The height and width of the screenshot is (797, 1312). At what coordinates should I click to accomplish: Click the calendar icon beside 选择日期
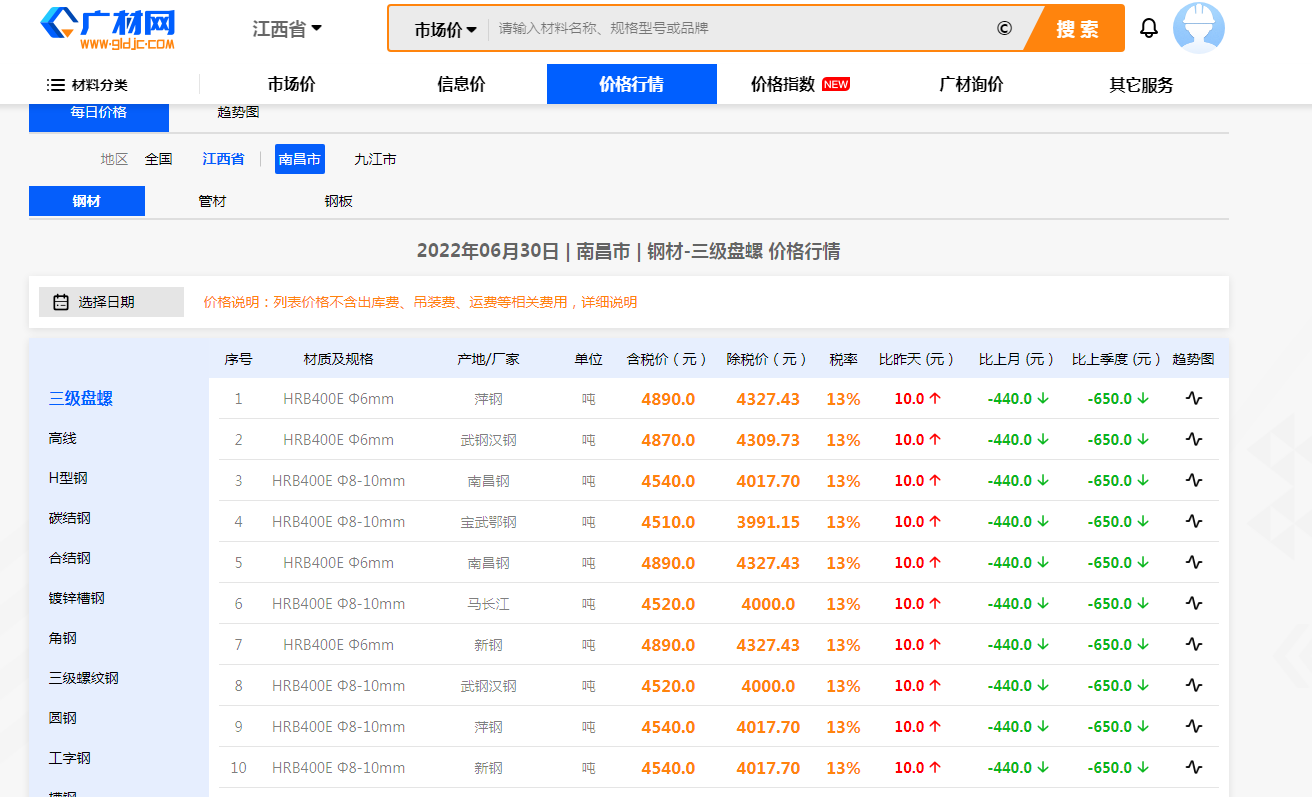(61, 302)
